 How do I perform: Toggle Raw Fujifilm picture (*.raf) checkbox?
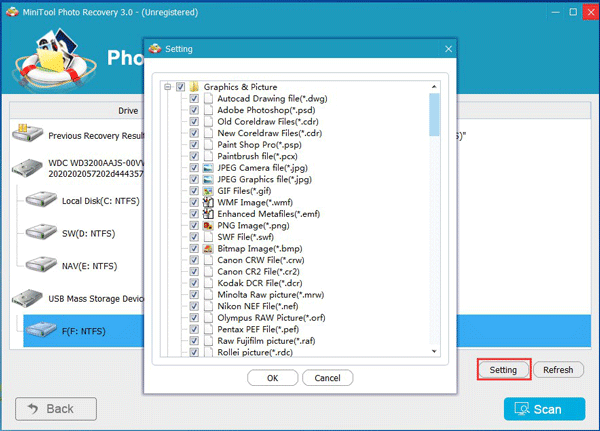[x=194, y=341]
